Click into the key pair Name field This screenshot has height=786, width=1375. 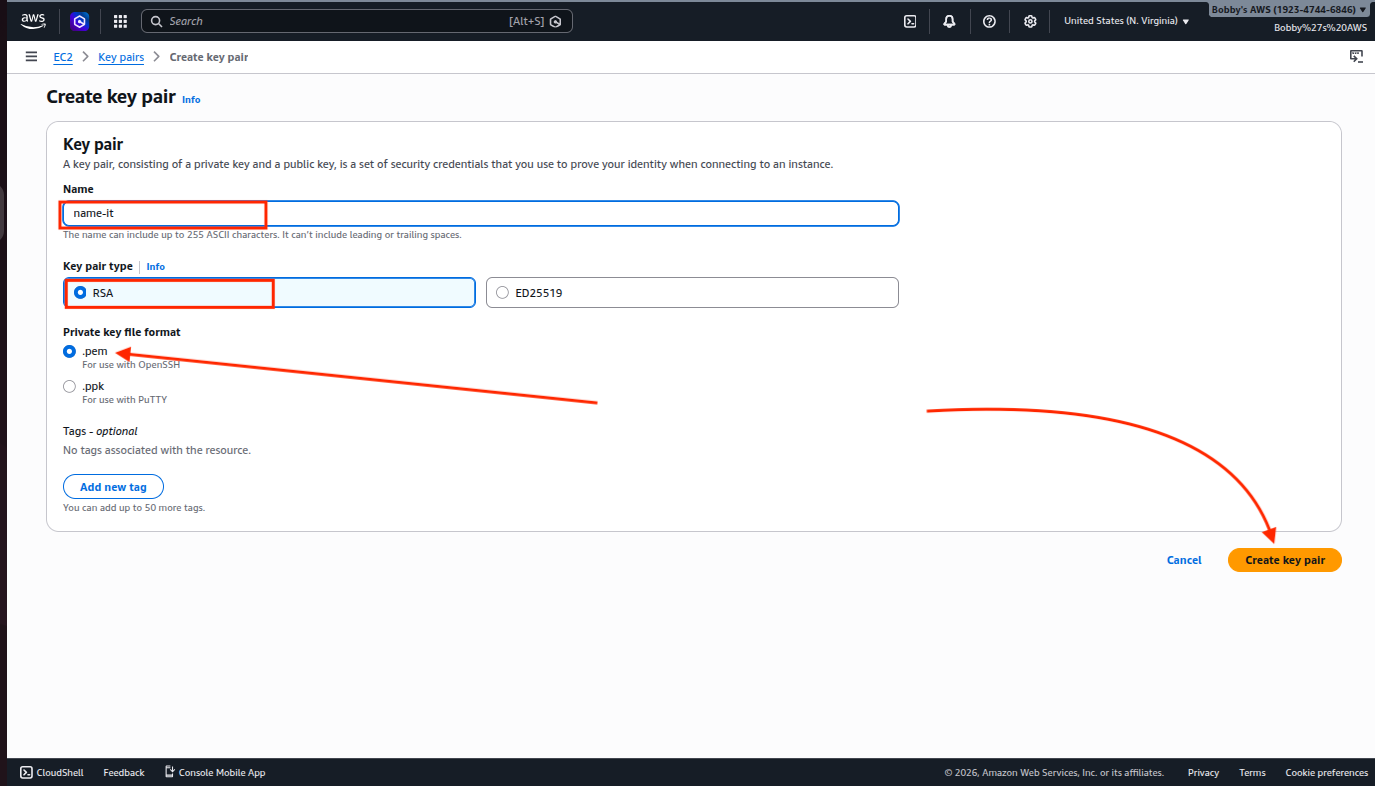(480, 214)
